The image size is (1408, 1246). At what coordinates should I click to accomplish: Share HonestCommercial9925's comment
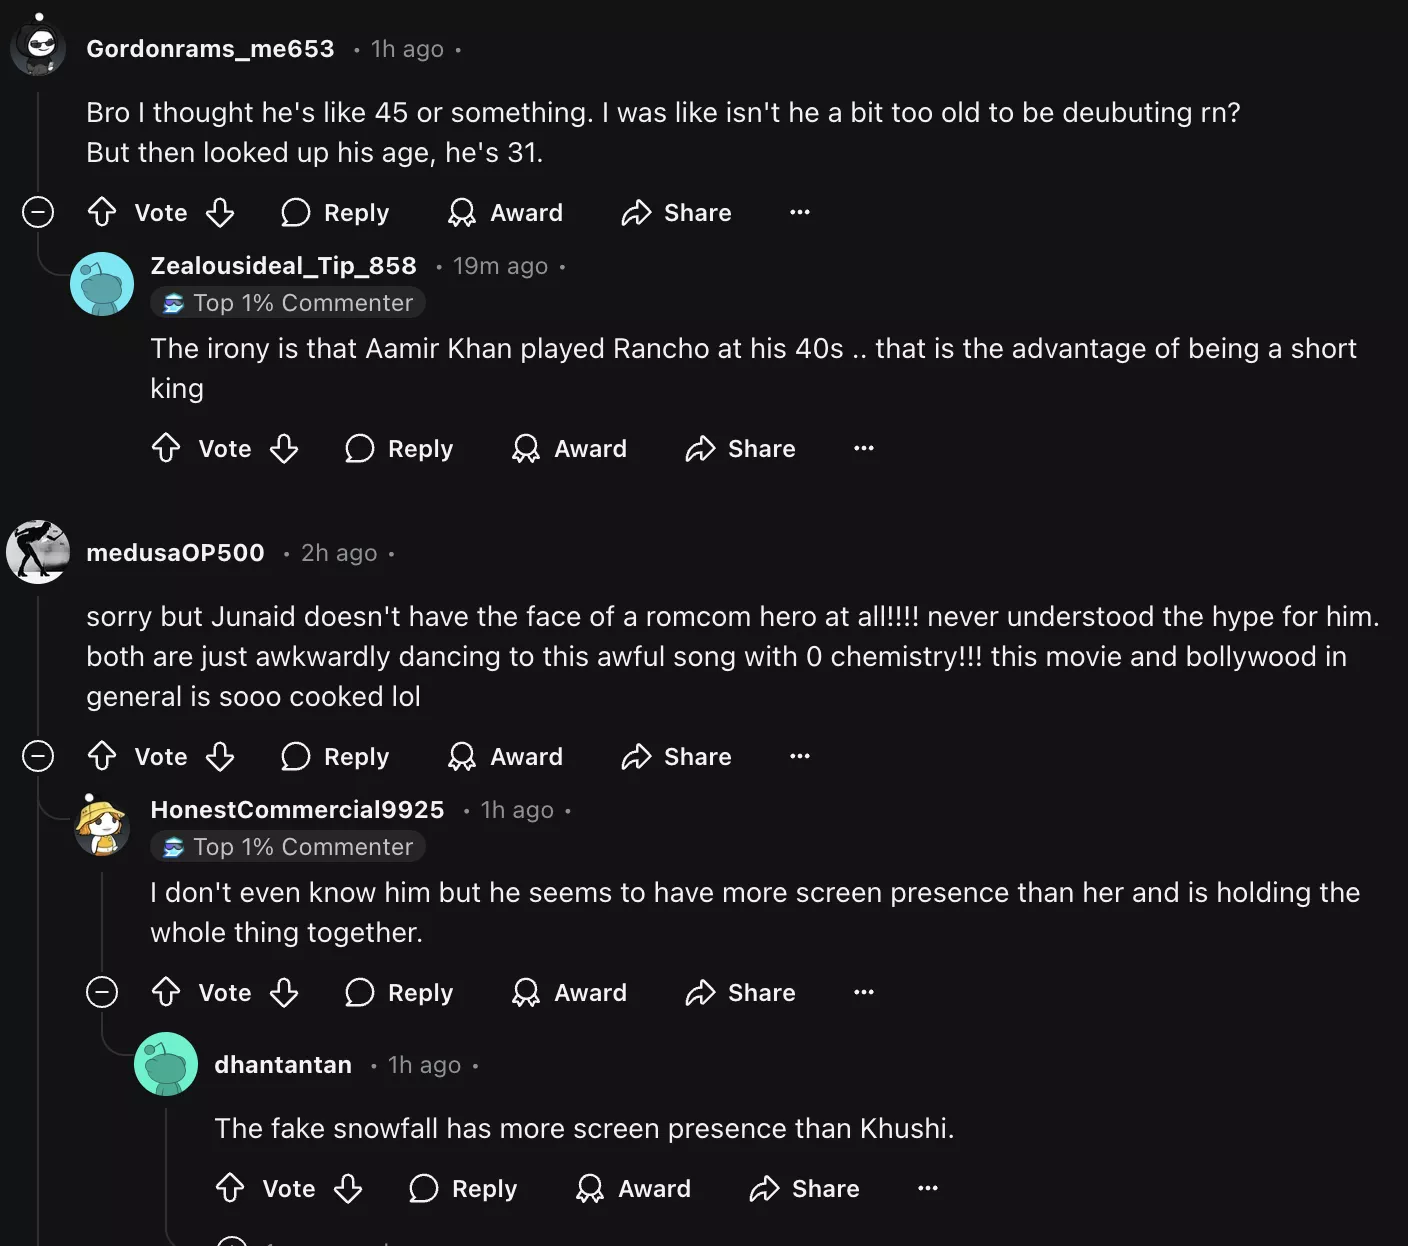(x=741, y=992)
